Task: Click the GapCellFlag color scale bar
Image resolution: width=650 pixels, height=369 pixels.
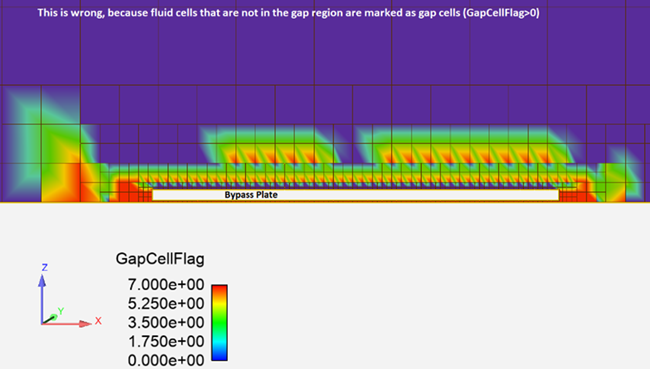Action: click(x=219, y=323)
